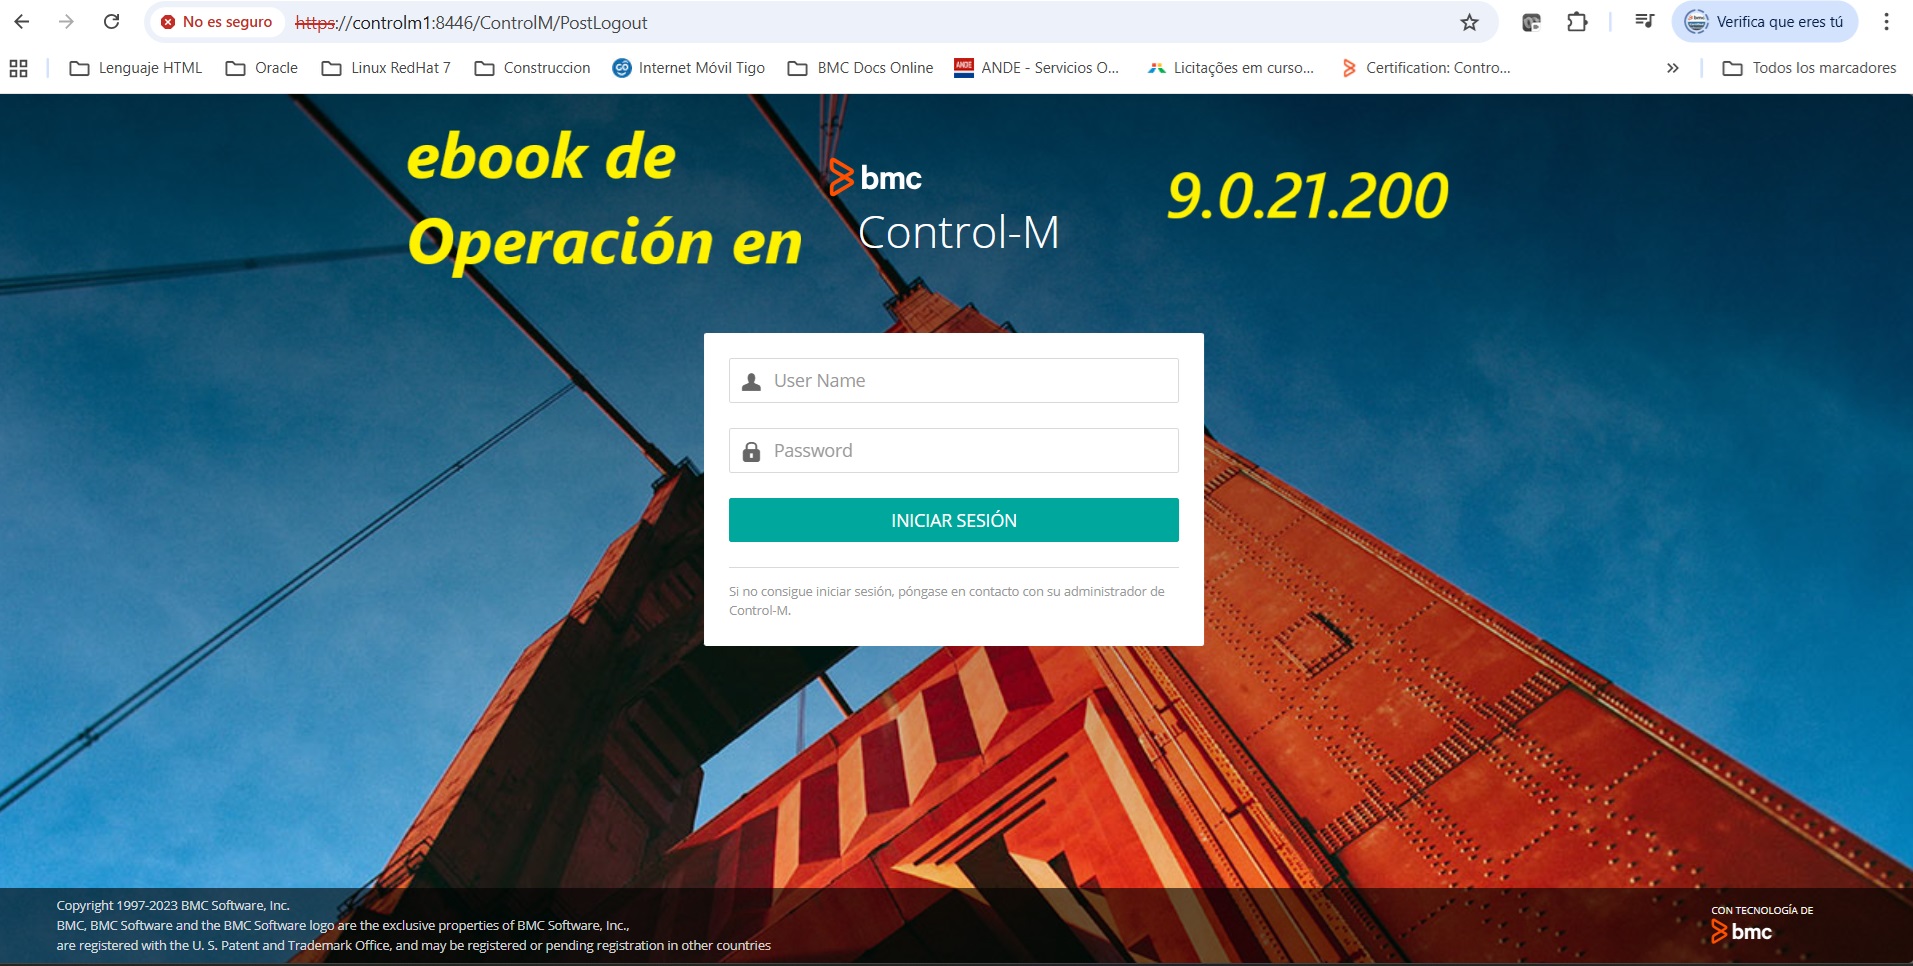
Task: Click inside the Password input field
Action: 953,450
